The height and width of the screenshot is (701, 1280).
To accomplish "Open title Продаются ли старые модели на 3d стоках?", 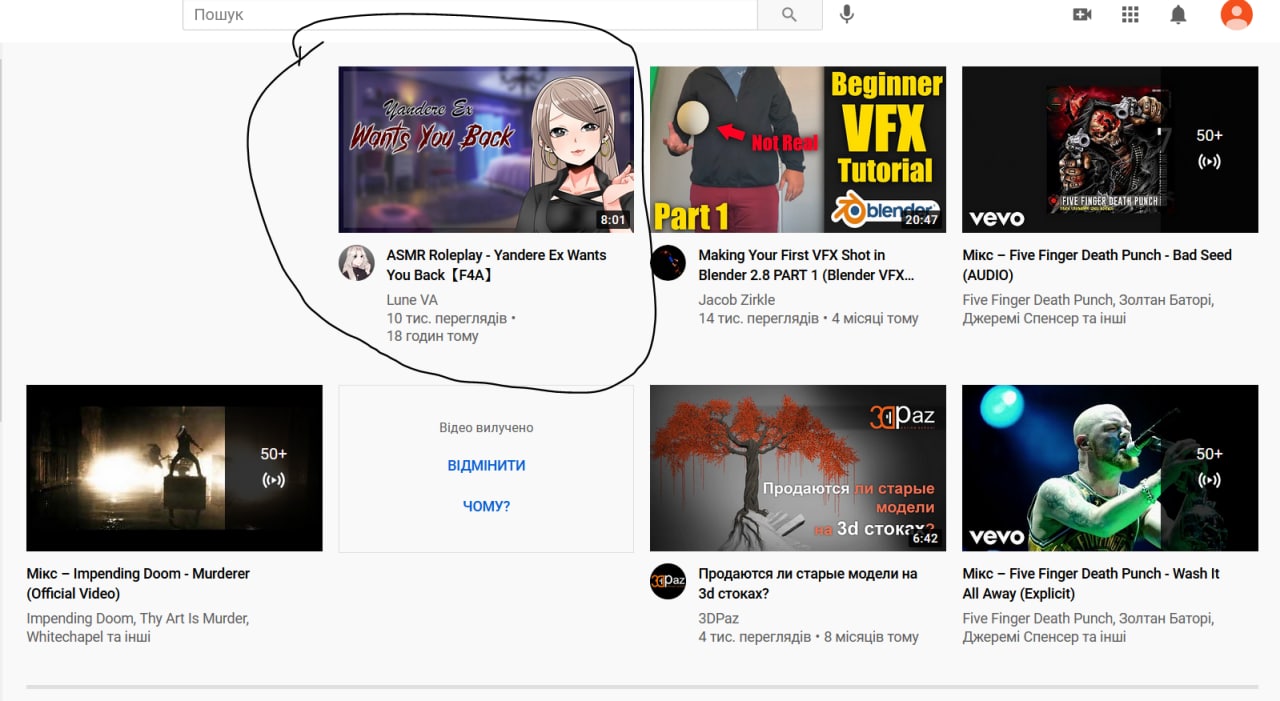I will tap(808, 583).
